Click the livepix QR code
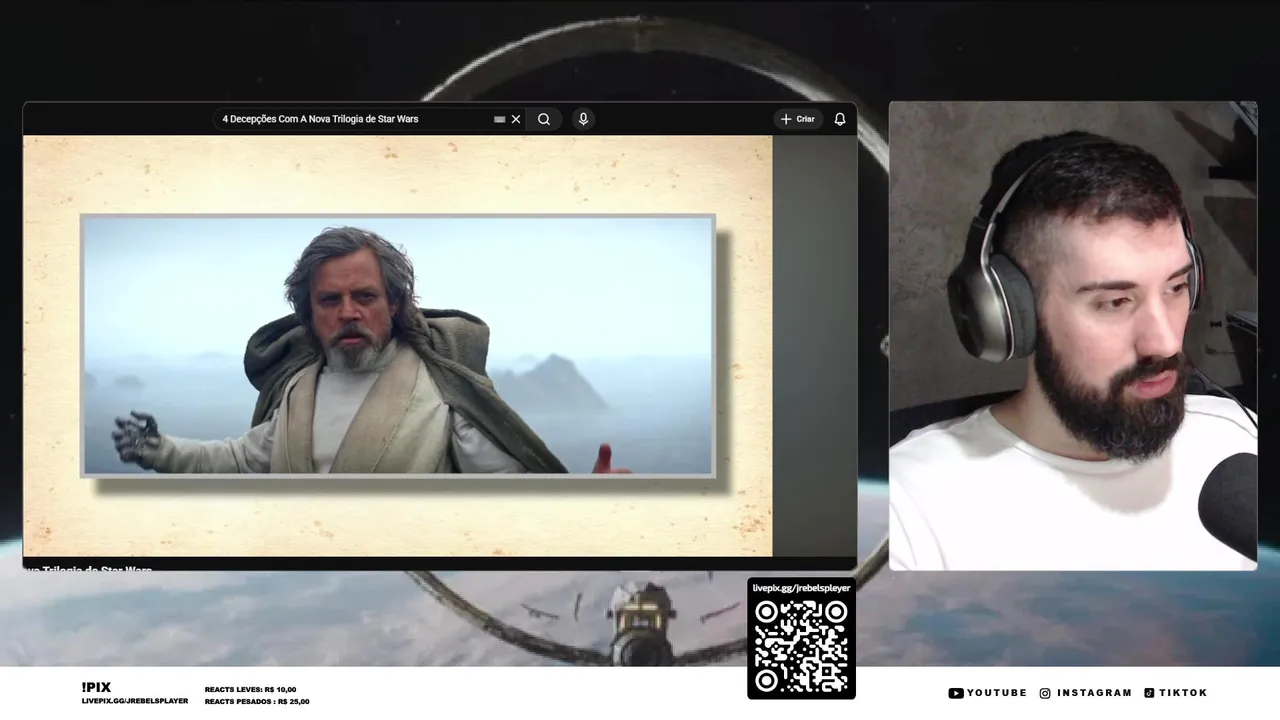This screenshot has width=1280, height=720. (801, 646)
